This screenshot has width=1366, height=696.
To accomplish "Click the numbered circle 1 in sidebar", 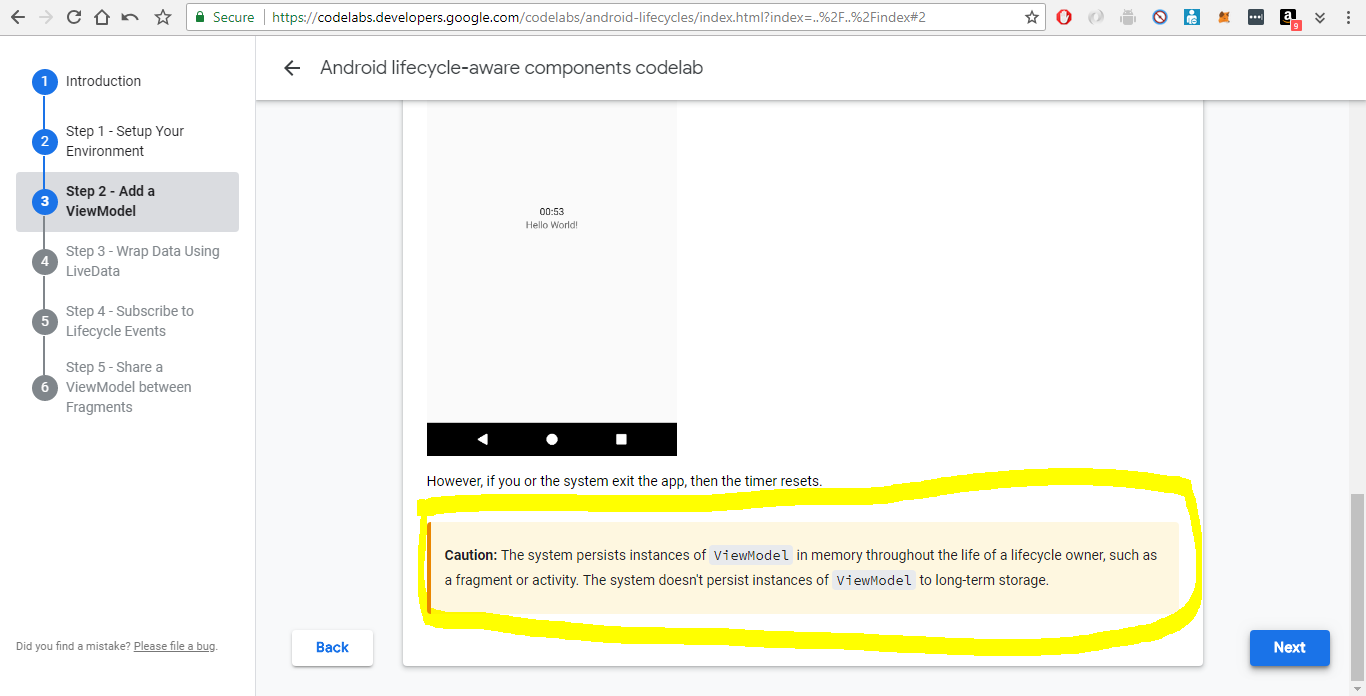I will [44, 82].
